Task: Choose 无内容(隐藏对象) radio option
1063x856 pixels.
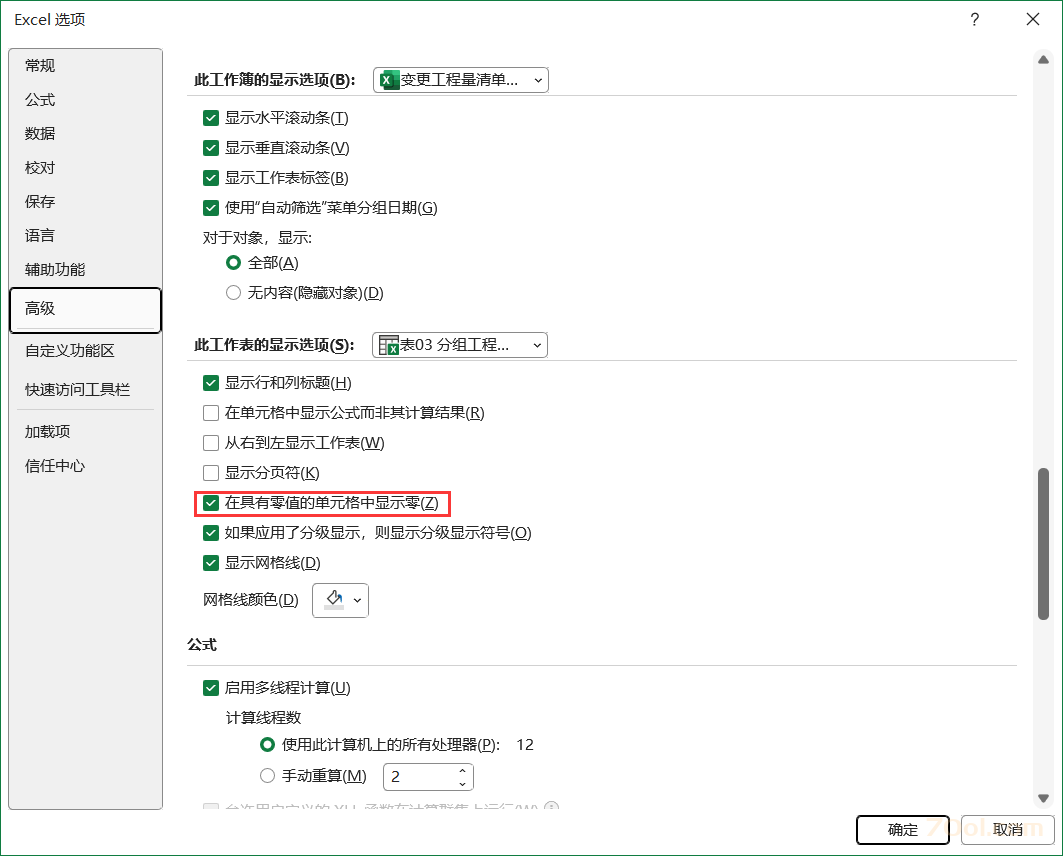Action: (x=233, y=293)
